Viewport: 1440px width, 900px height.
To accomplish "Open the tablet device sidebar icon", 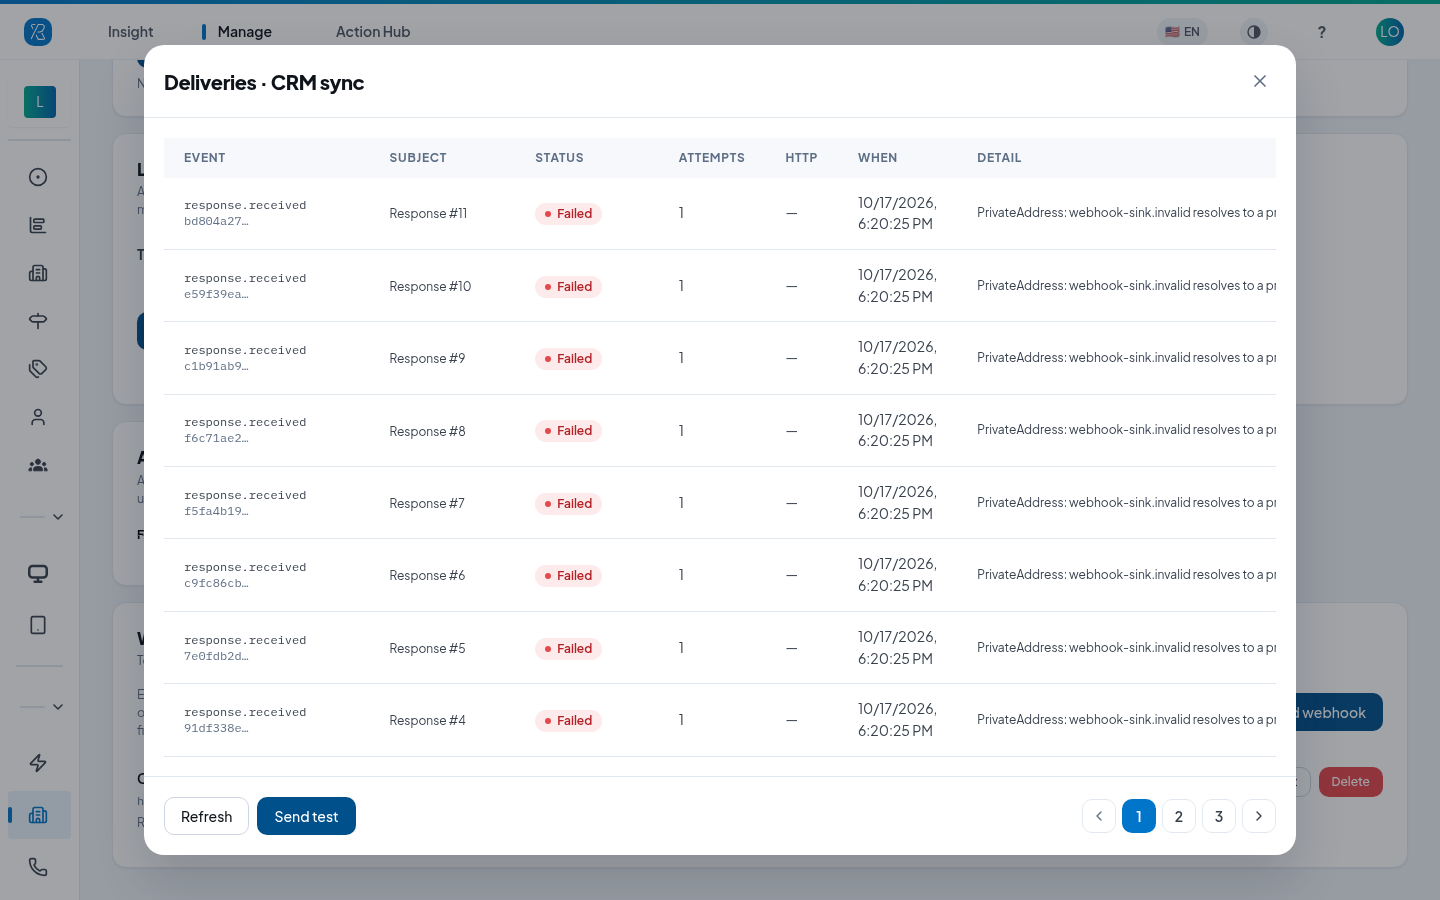I will point(38,625).
